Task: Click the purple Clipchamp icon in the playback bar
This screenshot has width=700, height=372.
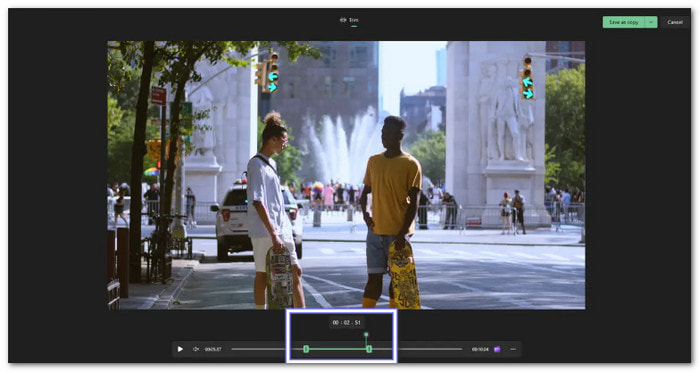Action: 497,349
